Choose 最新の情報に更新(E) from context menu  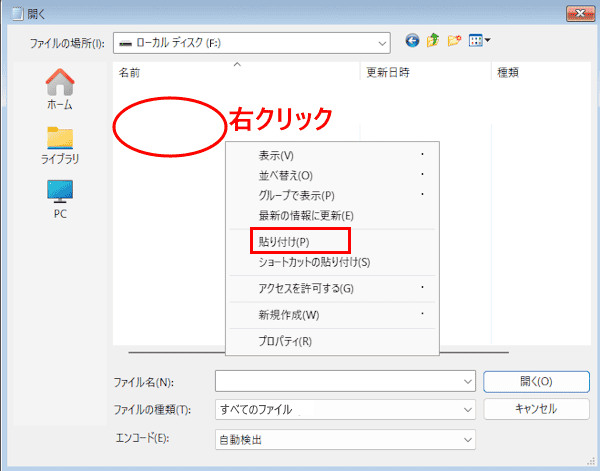click(332, 215)
